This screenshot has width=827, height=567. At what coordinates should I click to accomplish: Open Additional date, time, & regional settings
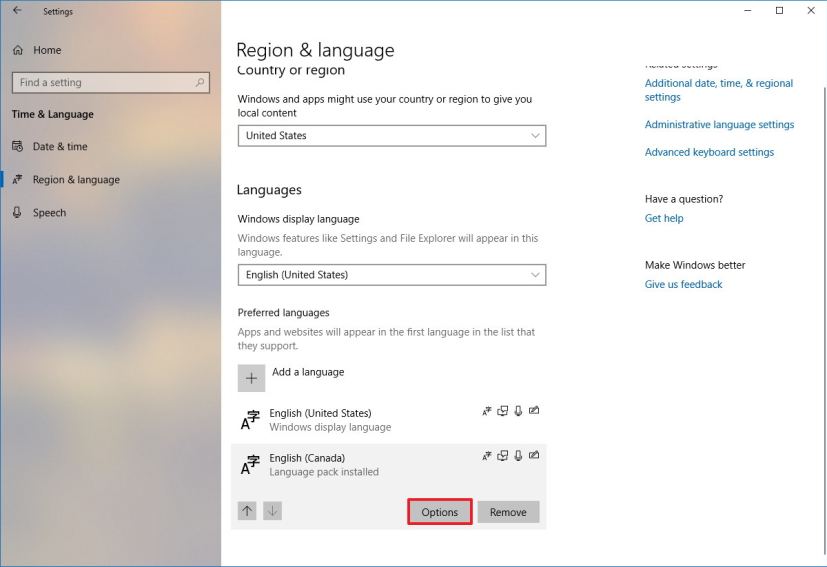click(718, 90)
